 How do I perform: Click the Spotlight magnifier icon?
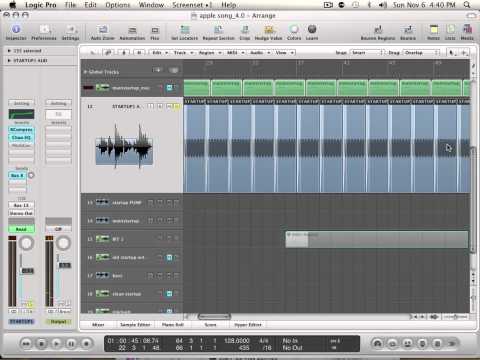467,5
